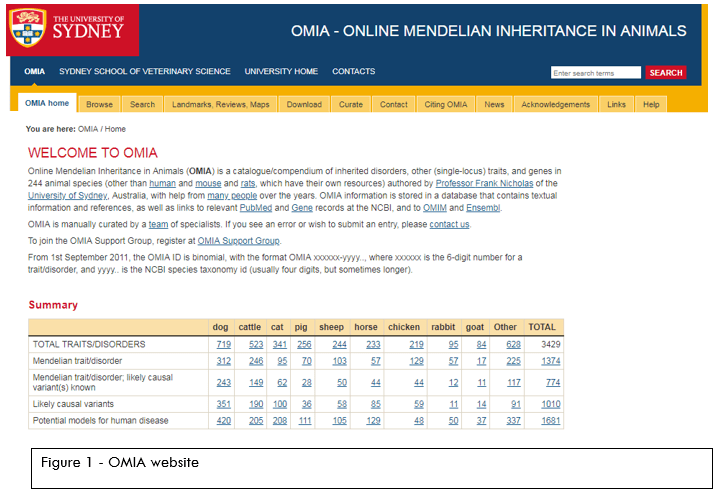This screenshot has width=717, height=493.
Task: Select the OMIA home tab
Action: coord(47,103)
